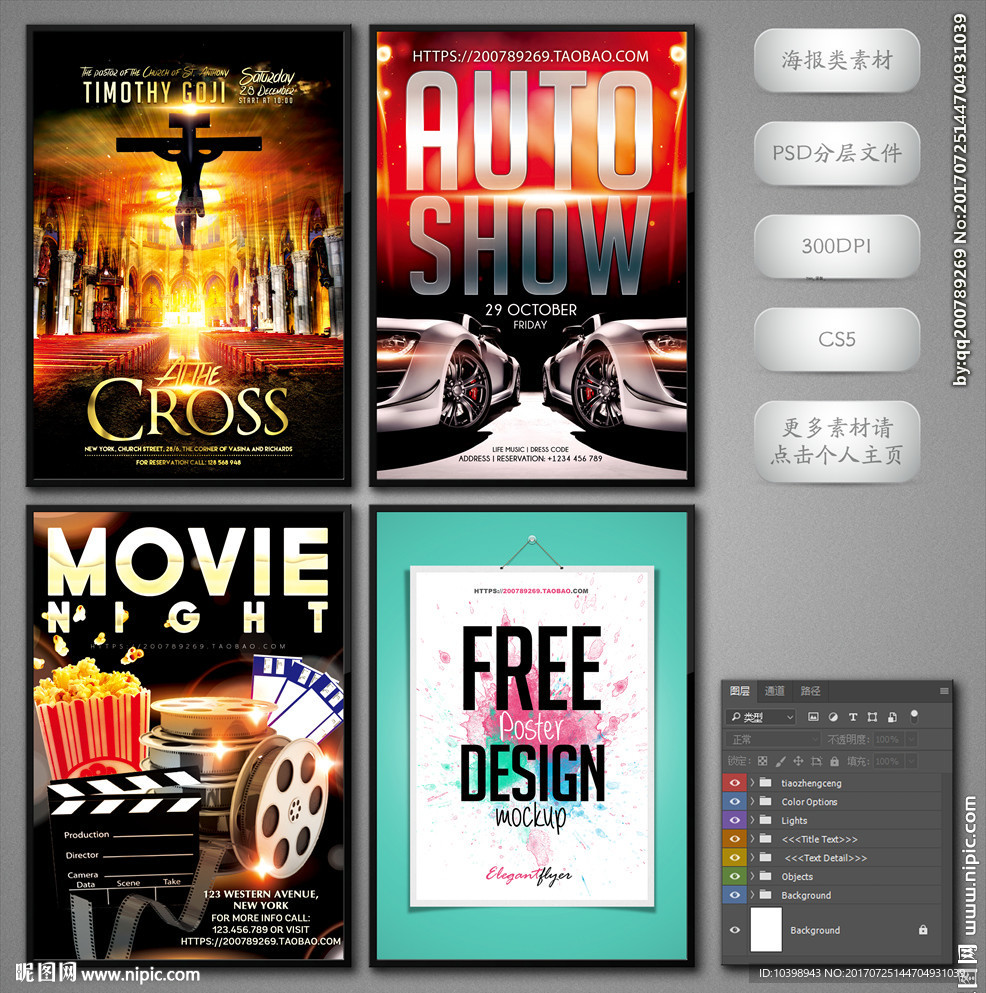Viewport: 986px width, 993px height.
Task: Filter layers by shape layers icon
Action: [873, 717]
